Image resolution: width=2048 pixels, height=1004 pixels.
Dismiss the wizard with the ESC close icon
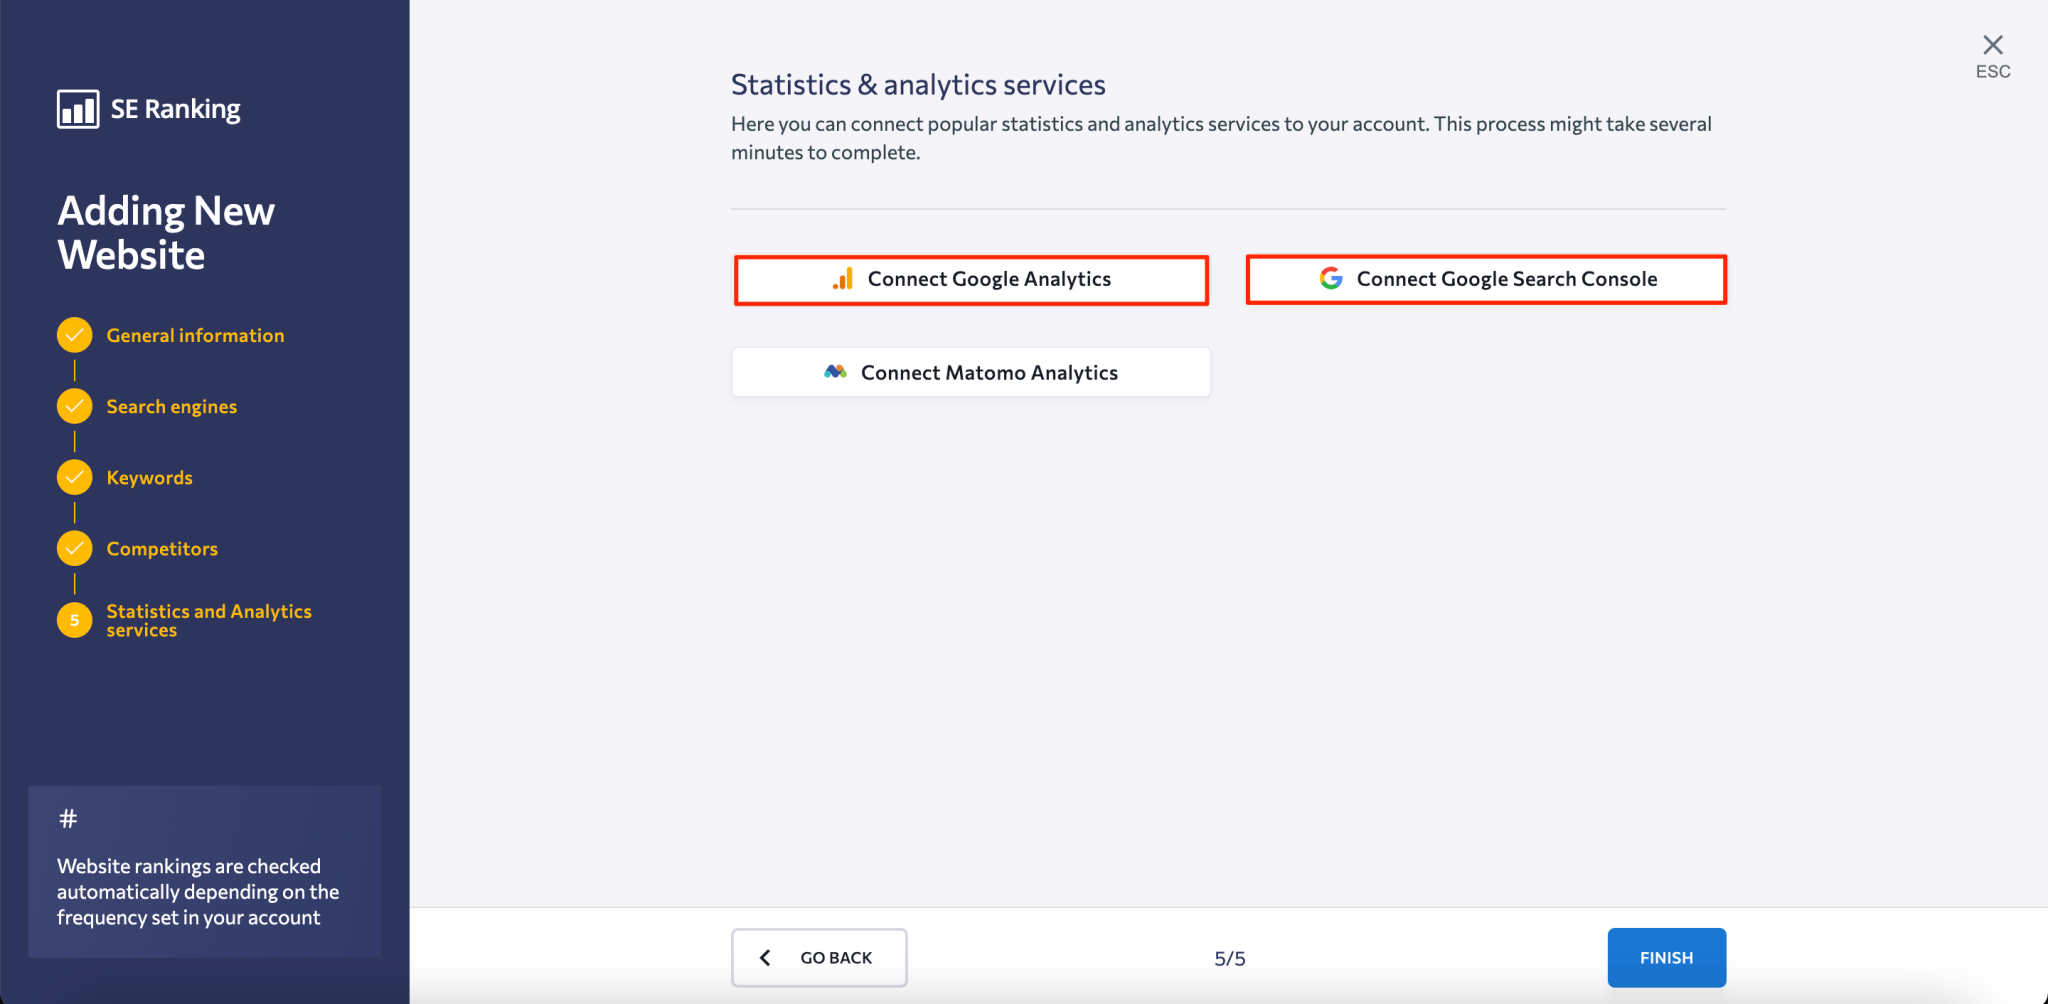point(1993,44)
